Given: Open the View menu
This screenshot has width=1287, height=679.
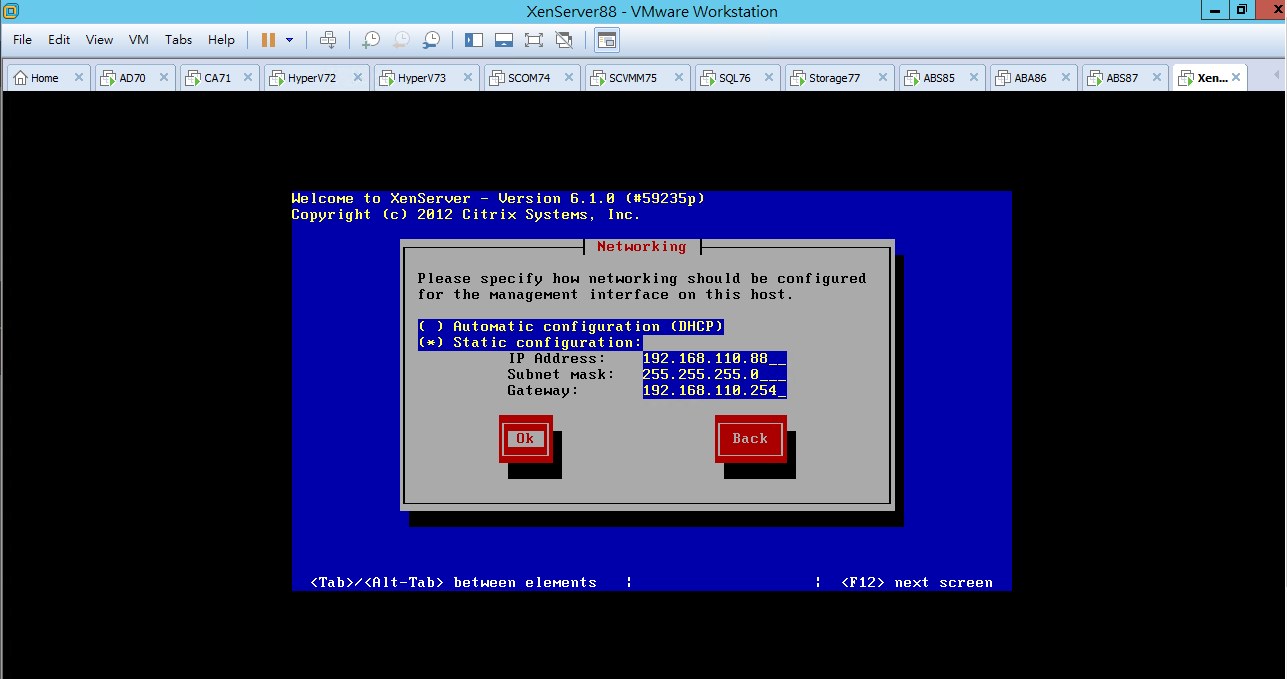Looking at the screenshot, I should coord(99,40).
